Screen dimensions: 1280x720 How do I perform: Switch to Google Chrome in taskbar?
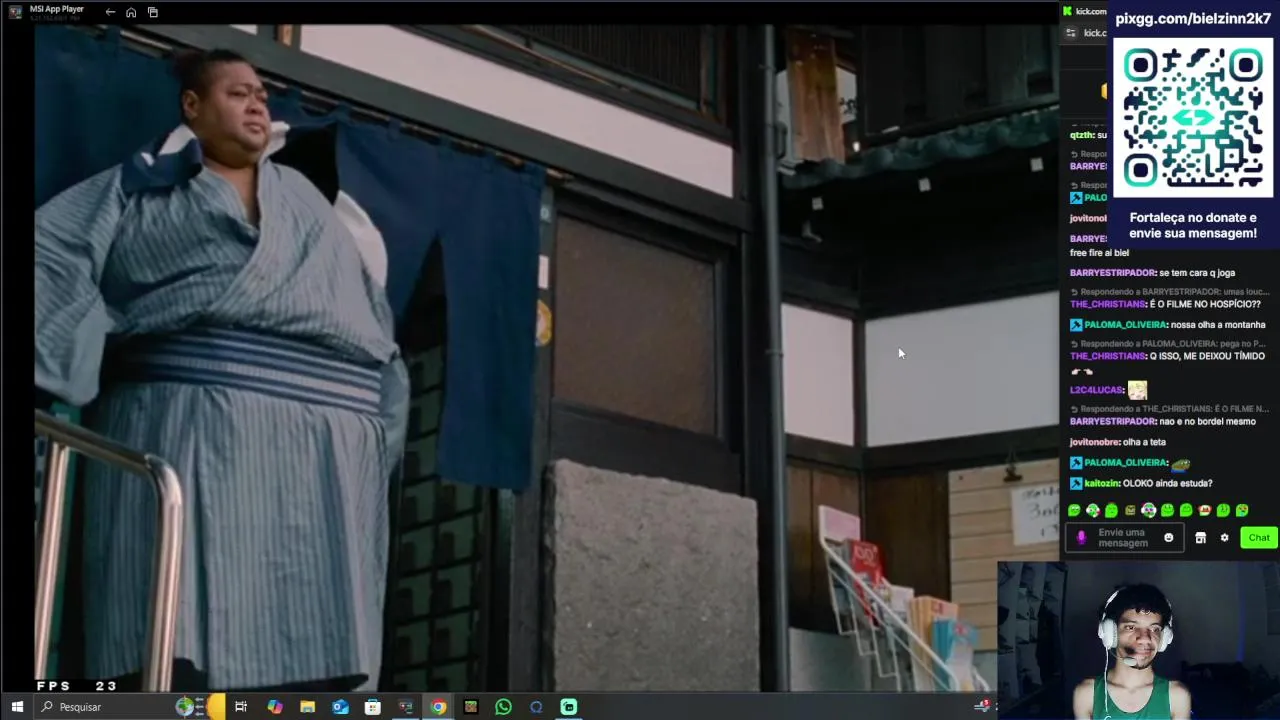coord(438,707)
